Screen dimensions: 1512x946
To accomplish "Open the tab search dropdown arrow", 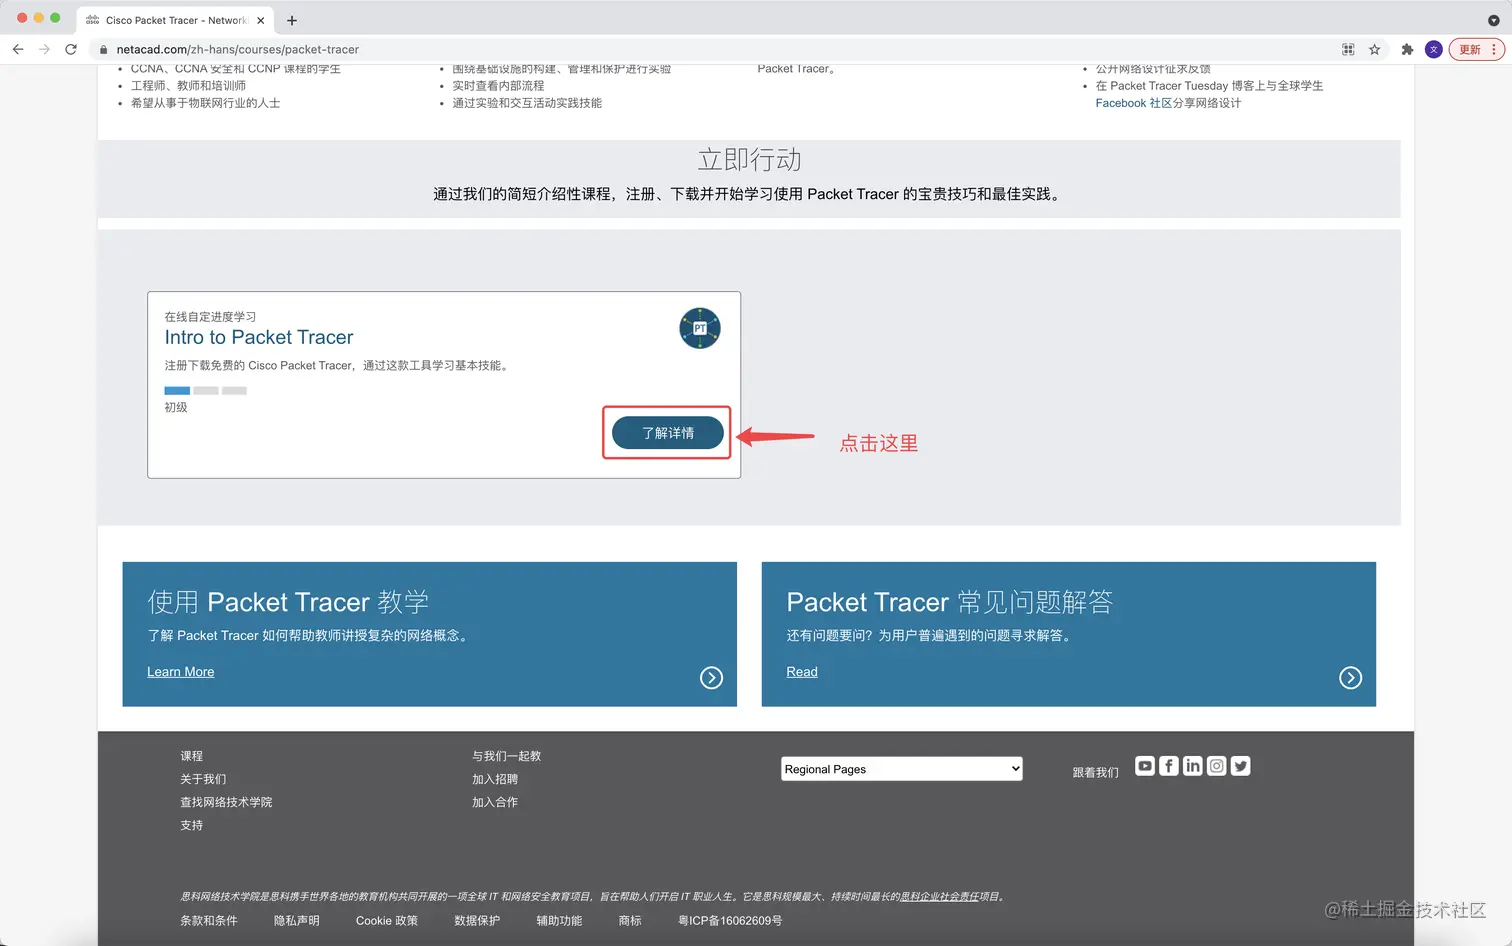I will tap(1493, 20).
